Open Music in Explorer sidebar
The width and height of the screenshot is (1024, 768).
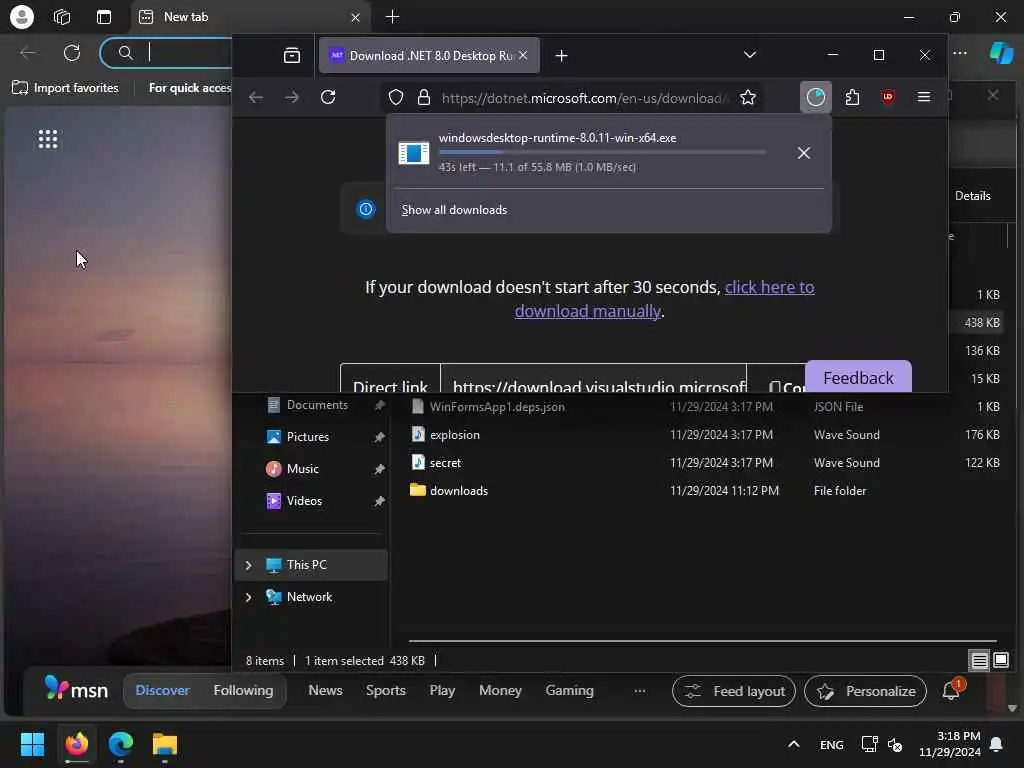pyautogui.click(x=302, y=469)
